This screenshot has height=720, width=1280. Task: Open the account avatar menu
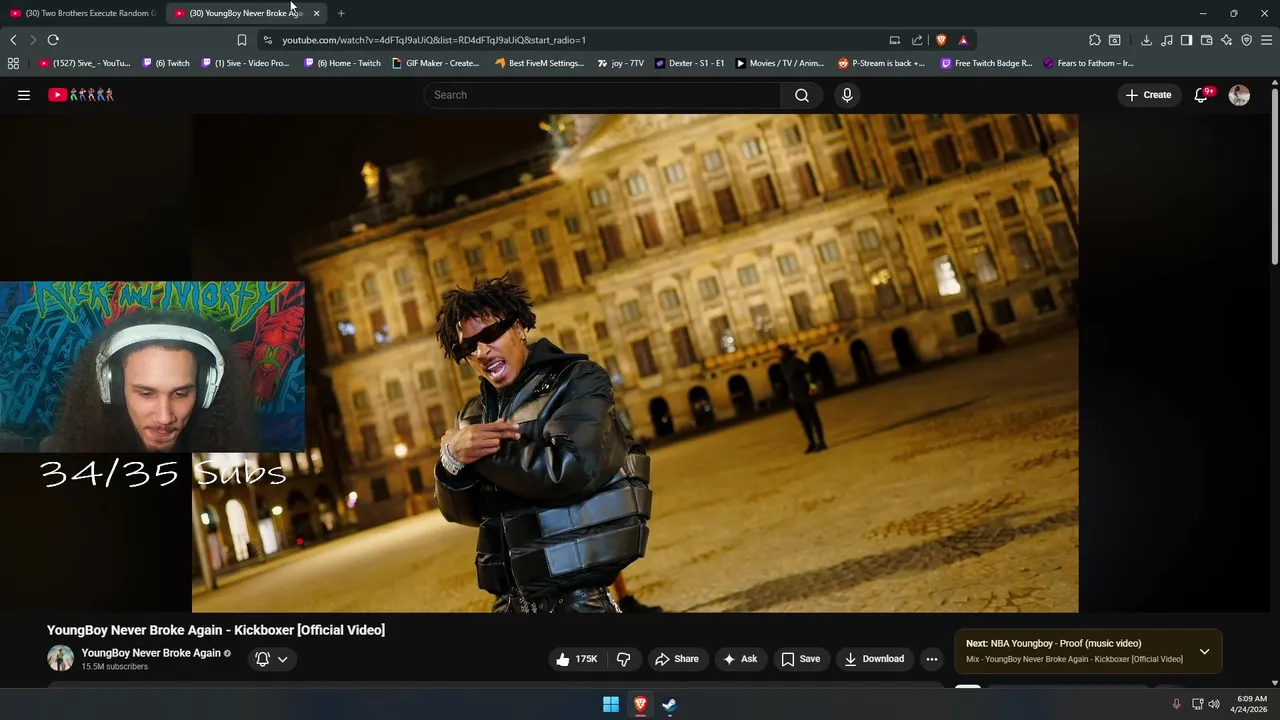[x=1239, y=95]
